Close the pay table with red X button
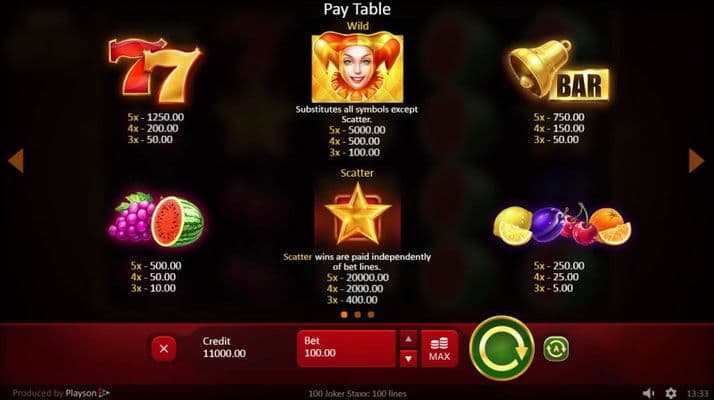This screenshot has width=714, height=400. tap(164, 349)
